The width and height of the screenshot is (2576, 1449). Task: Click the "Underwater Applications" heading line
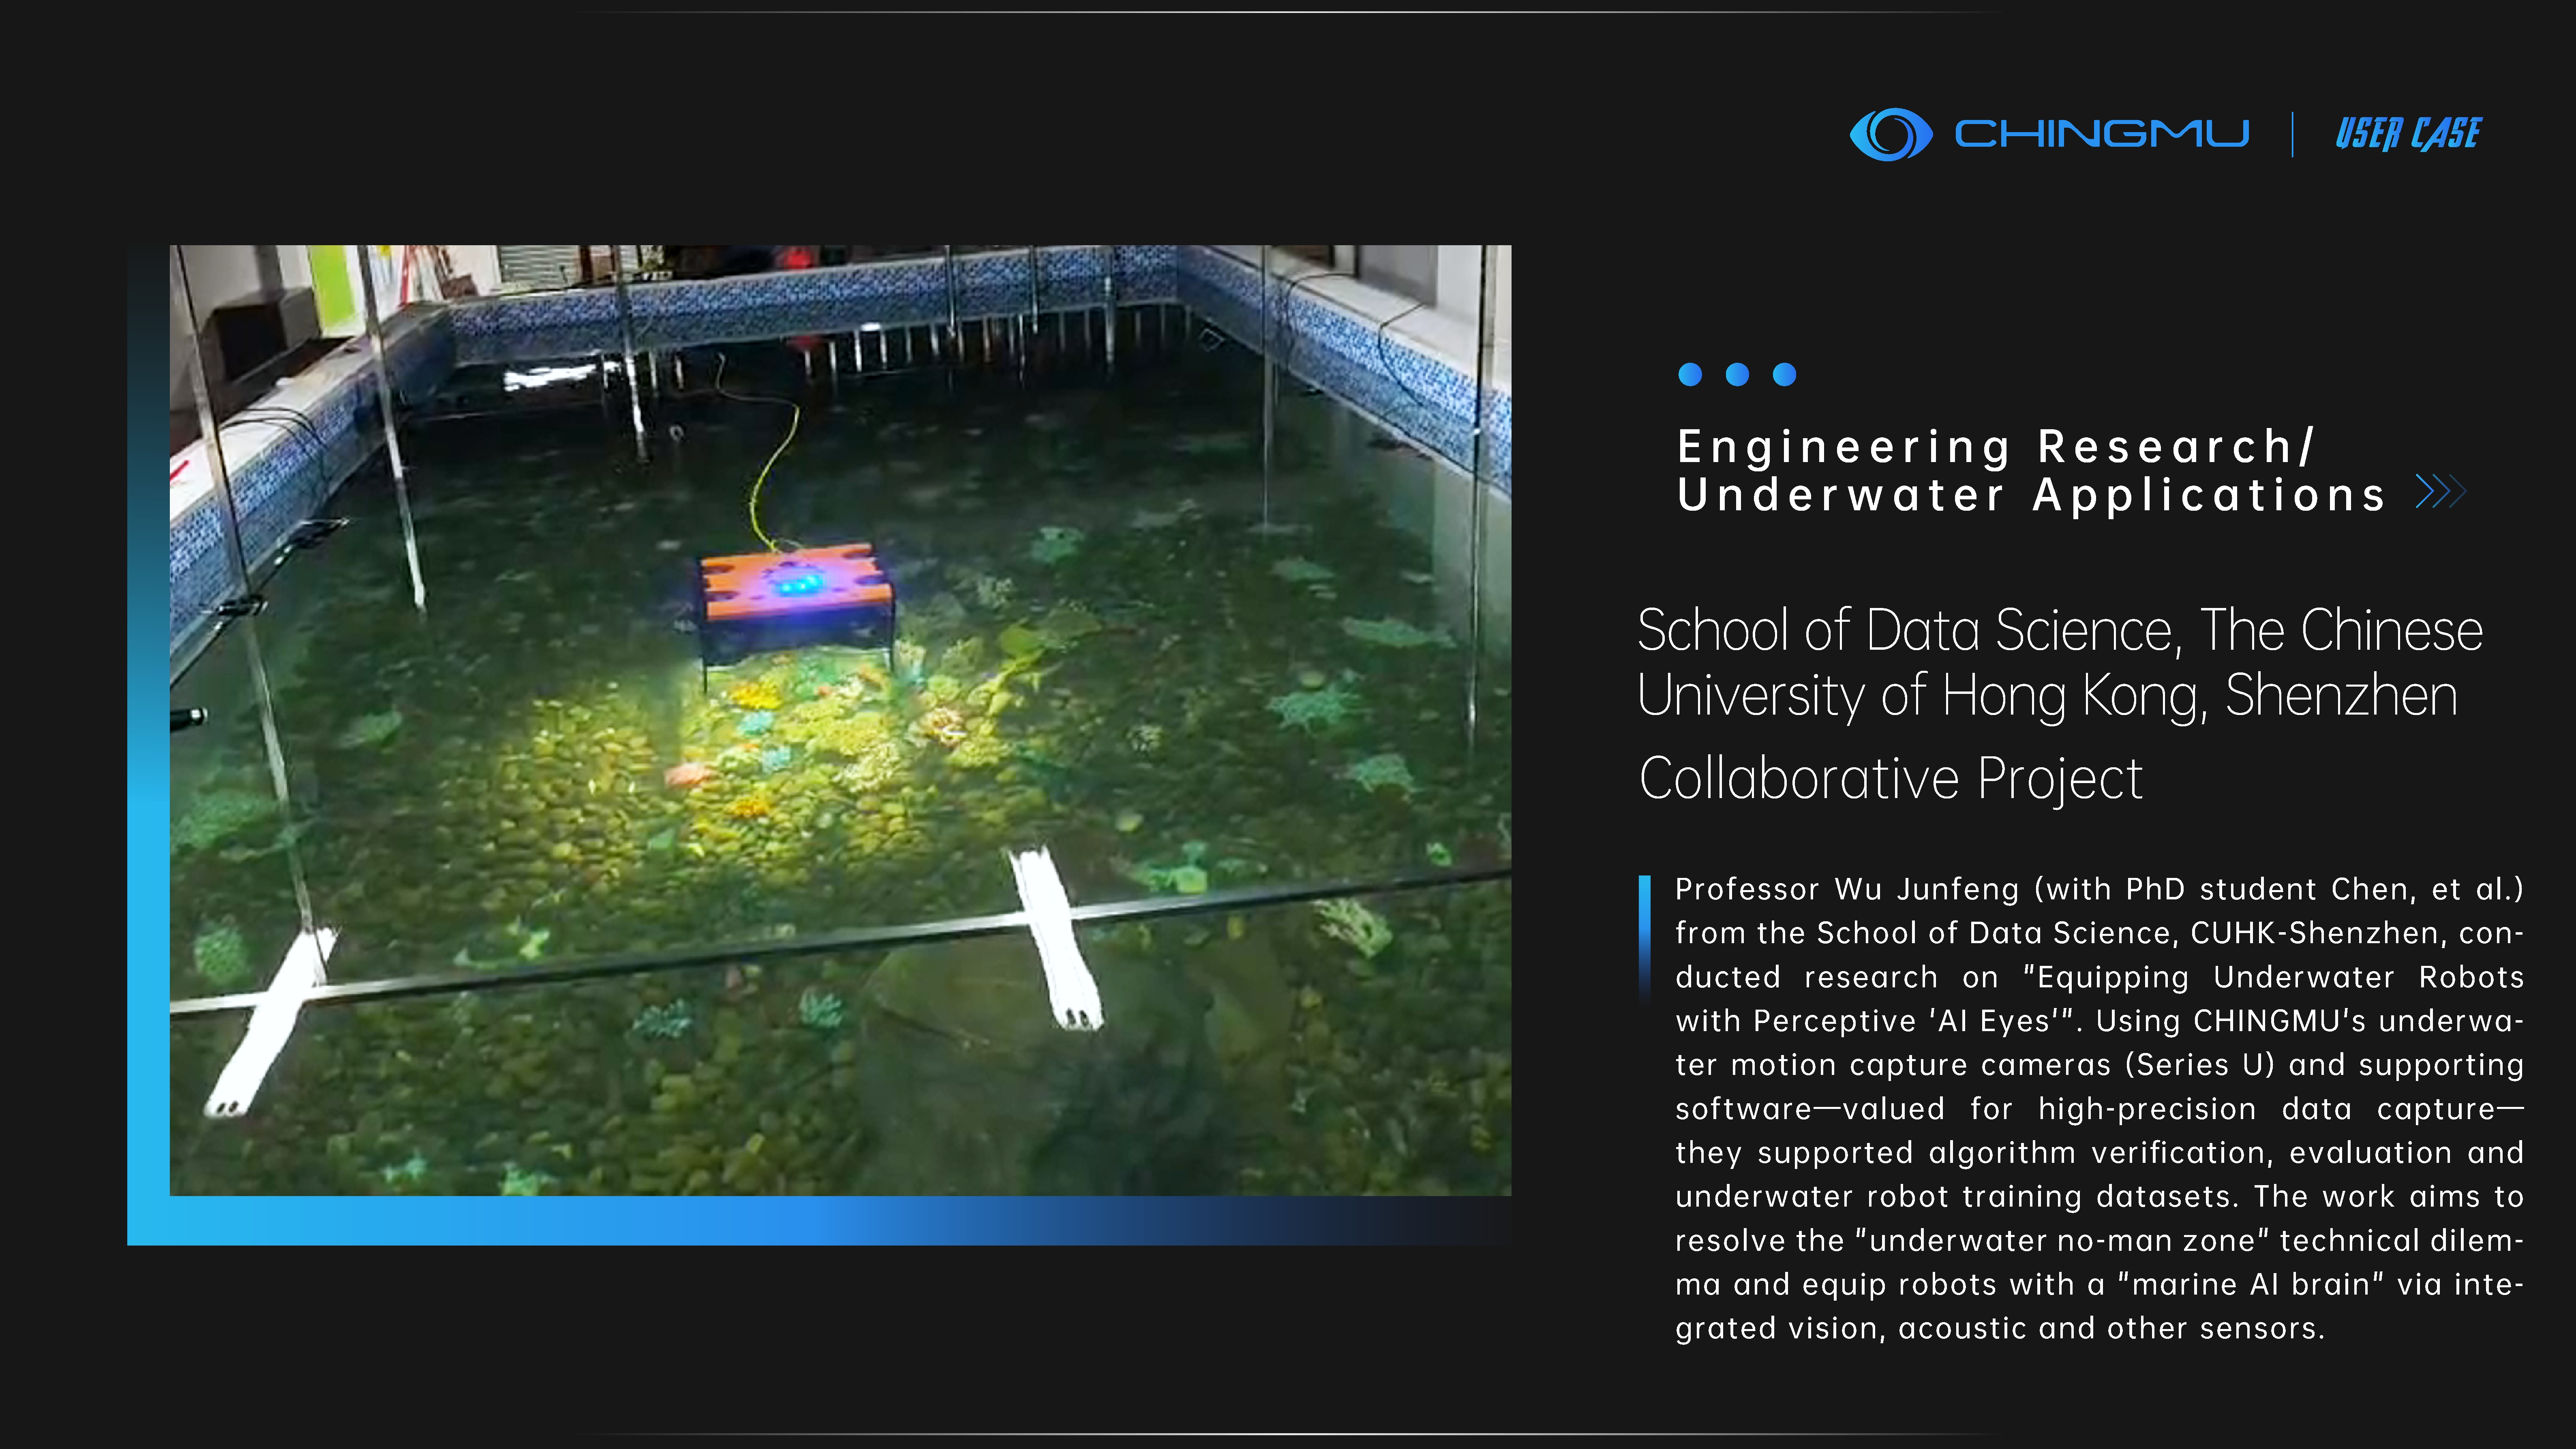pos(2032,495)
